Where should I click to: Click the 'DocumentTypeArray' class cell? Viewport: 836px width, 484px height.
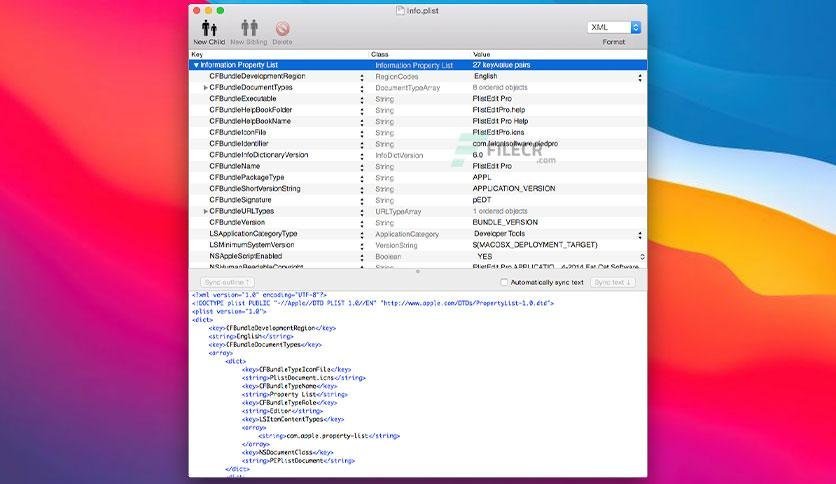(x=407, y=88)
